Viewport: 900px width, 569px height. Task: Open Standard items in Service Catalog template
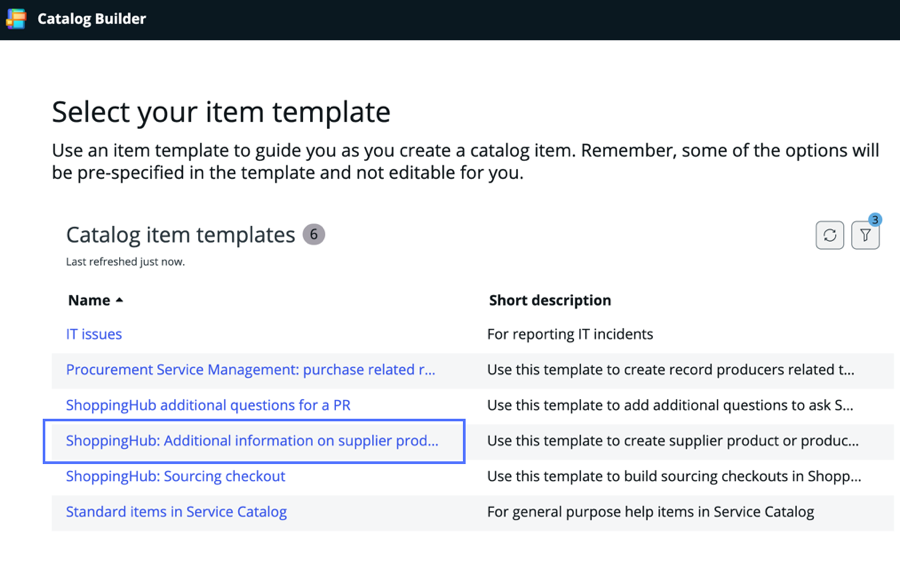point(176,512)
